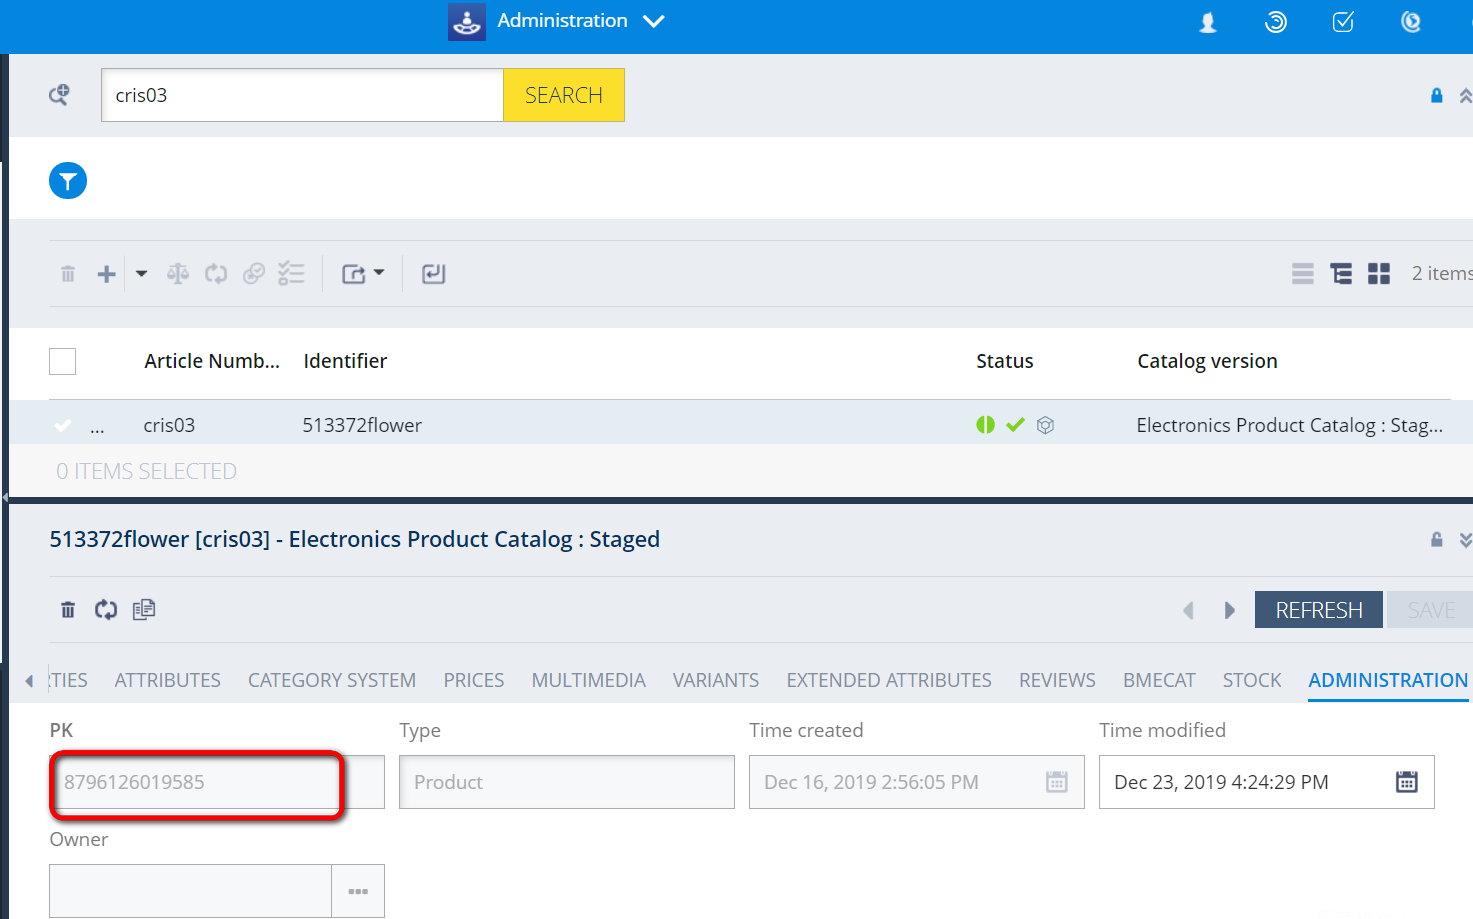
Task: Open the Owner reference selector ellipsis button
Action: pyautogui.click(x=358, y=891)
